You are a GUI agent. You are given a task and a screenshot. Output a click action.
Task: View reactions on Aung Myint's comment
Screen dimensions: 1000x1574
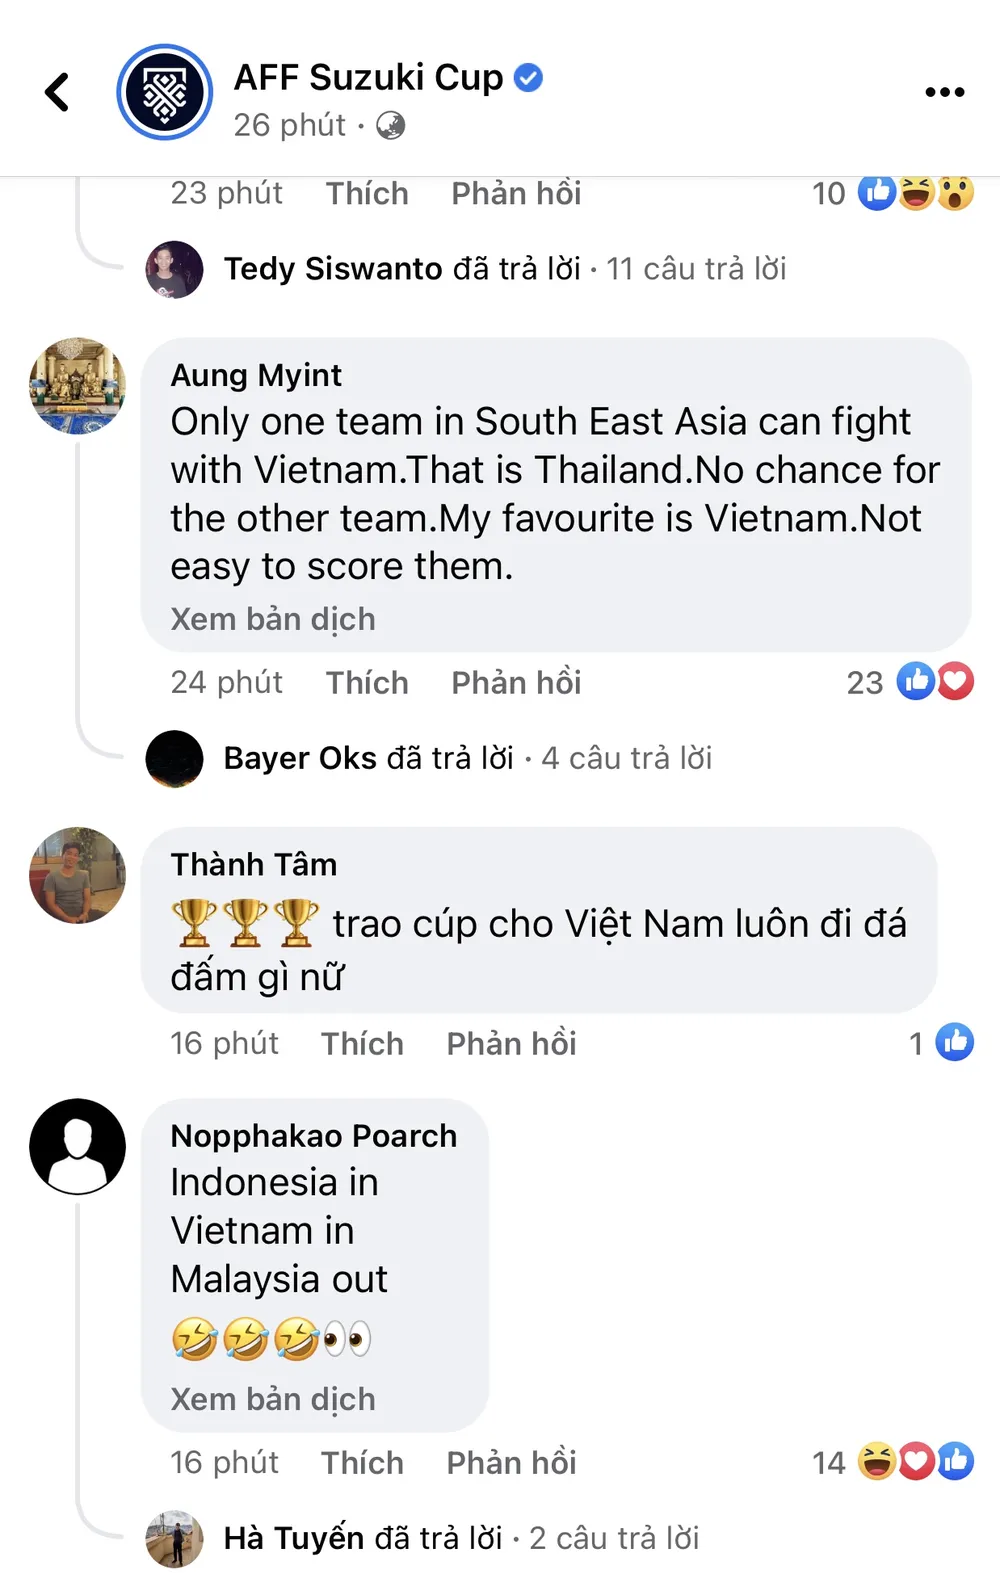coord(910,682)
